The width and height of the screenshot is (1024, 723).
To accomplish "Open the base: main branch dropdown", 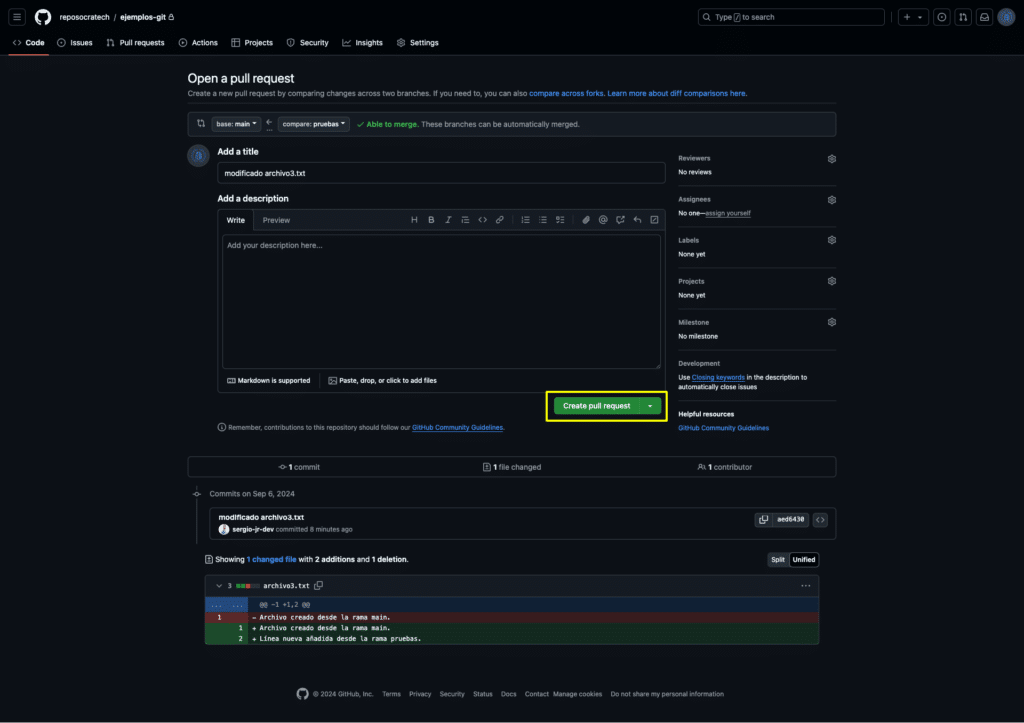I will (236, 124).
